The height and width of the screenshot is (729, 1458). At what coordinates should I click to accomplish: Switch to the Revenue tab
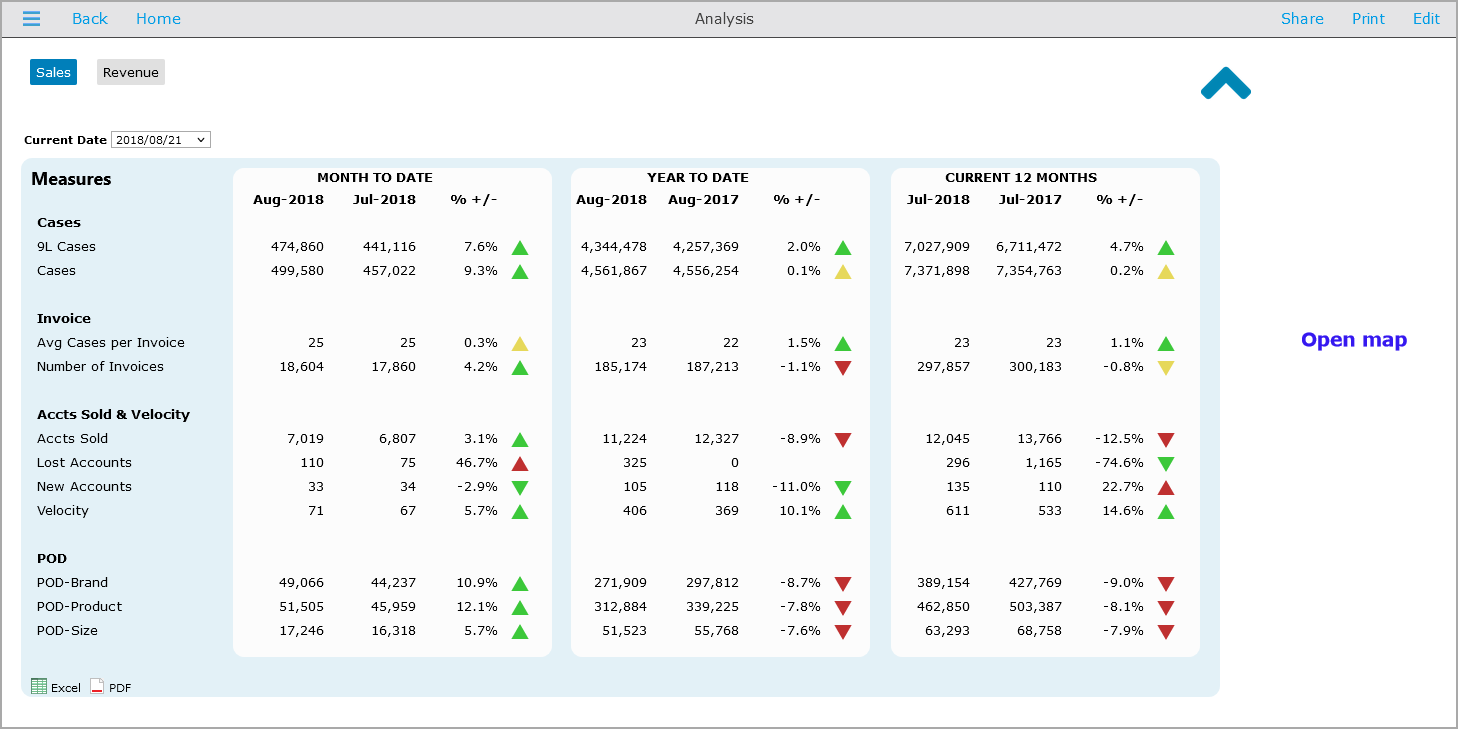pyautogui.click(x=130, y=72)
